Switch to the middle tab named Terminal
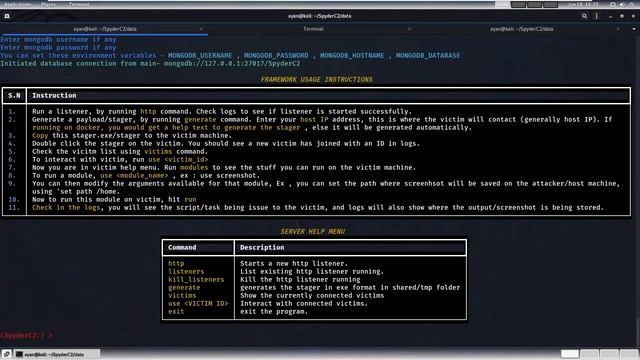The width and height of the screenshot is (640, 360). coord(313,29)
